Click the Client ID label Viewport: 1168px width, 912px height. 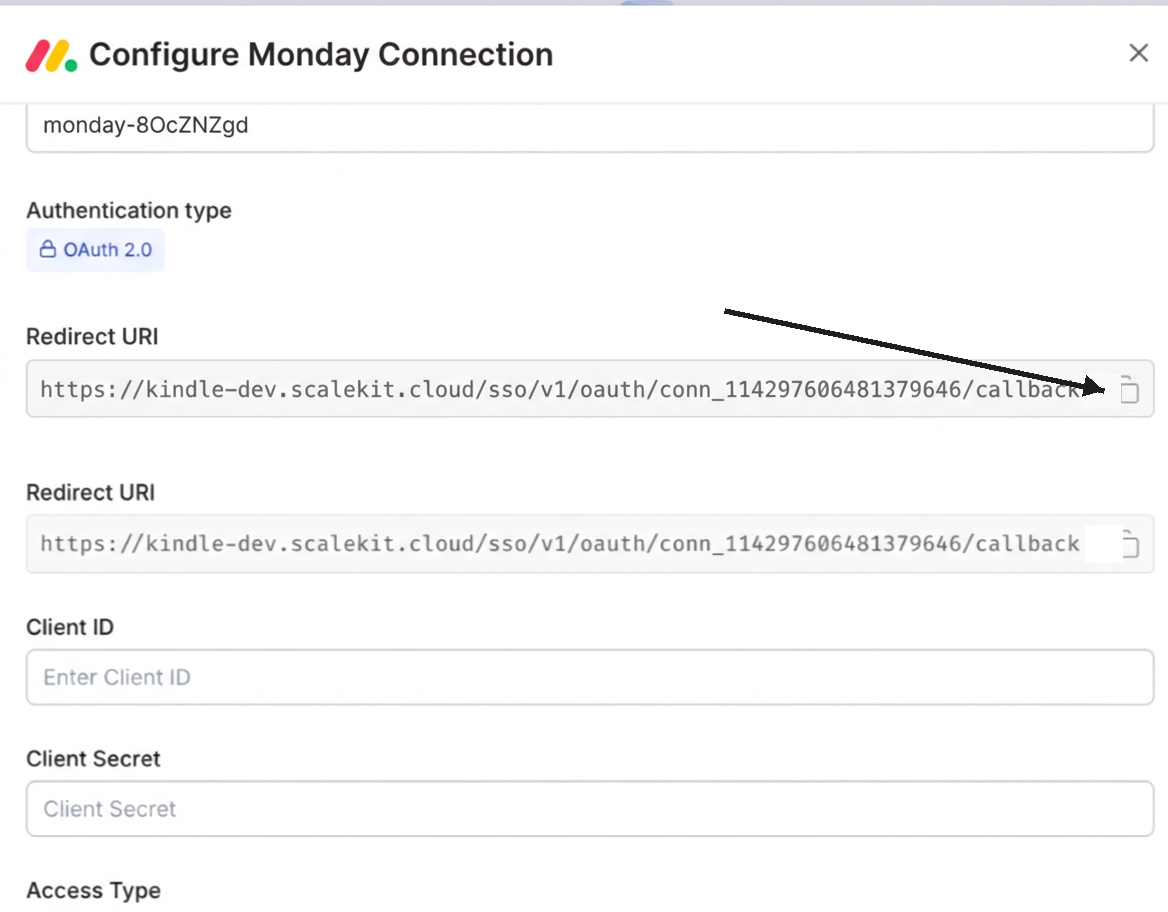[70, 627]
